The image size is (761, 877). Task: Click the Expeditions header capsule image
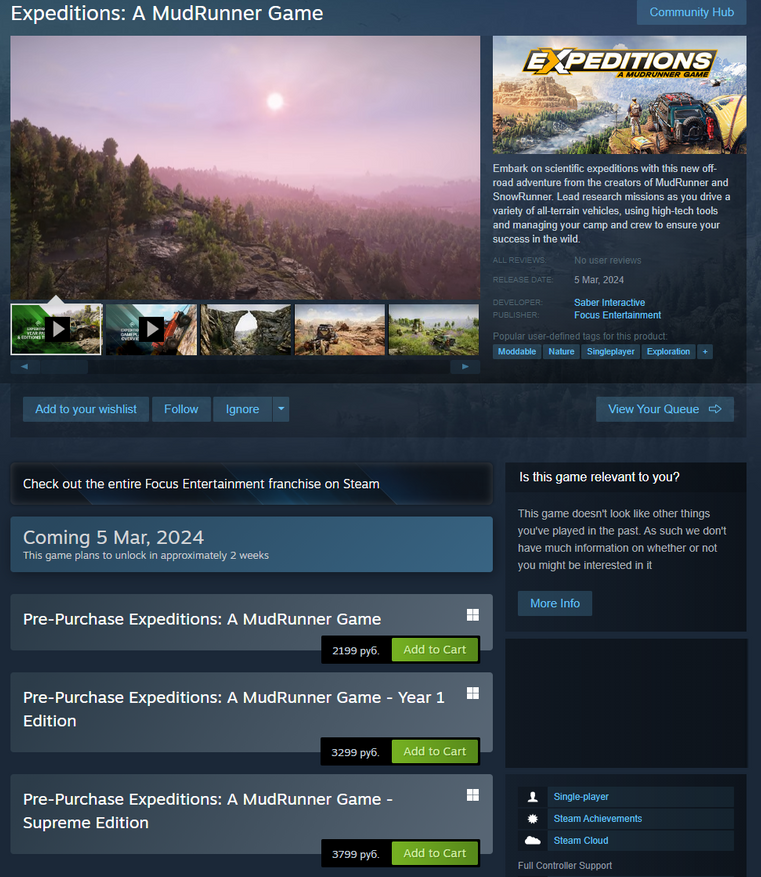pyautogui.click(x=620, y=95)
